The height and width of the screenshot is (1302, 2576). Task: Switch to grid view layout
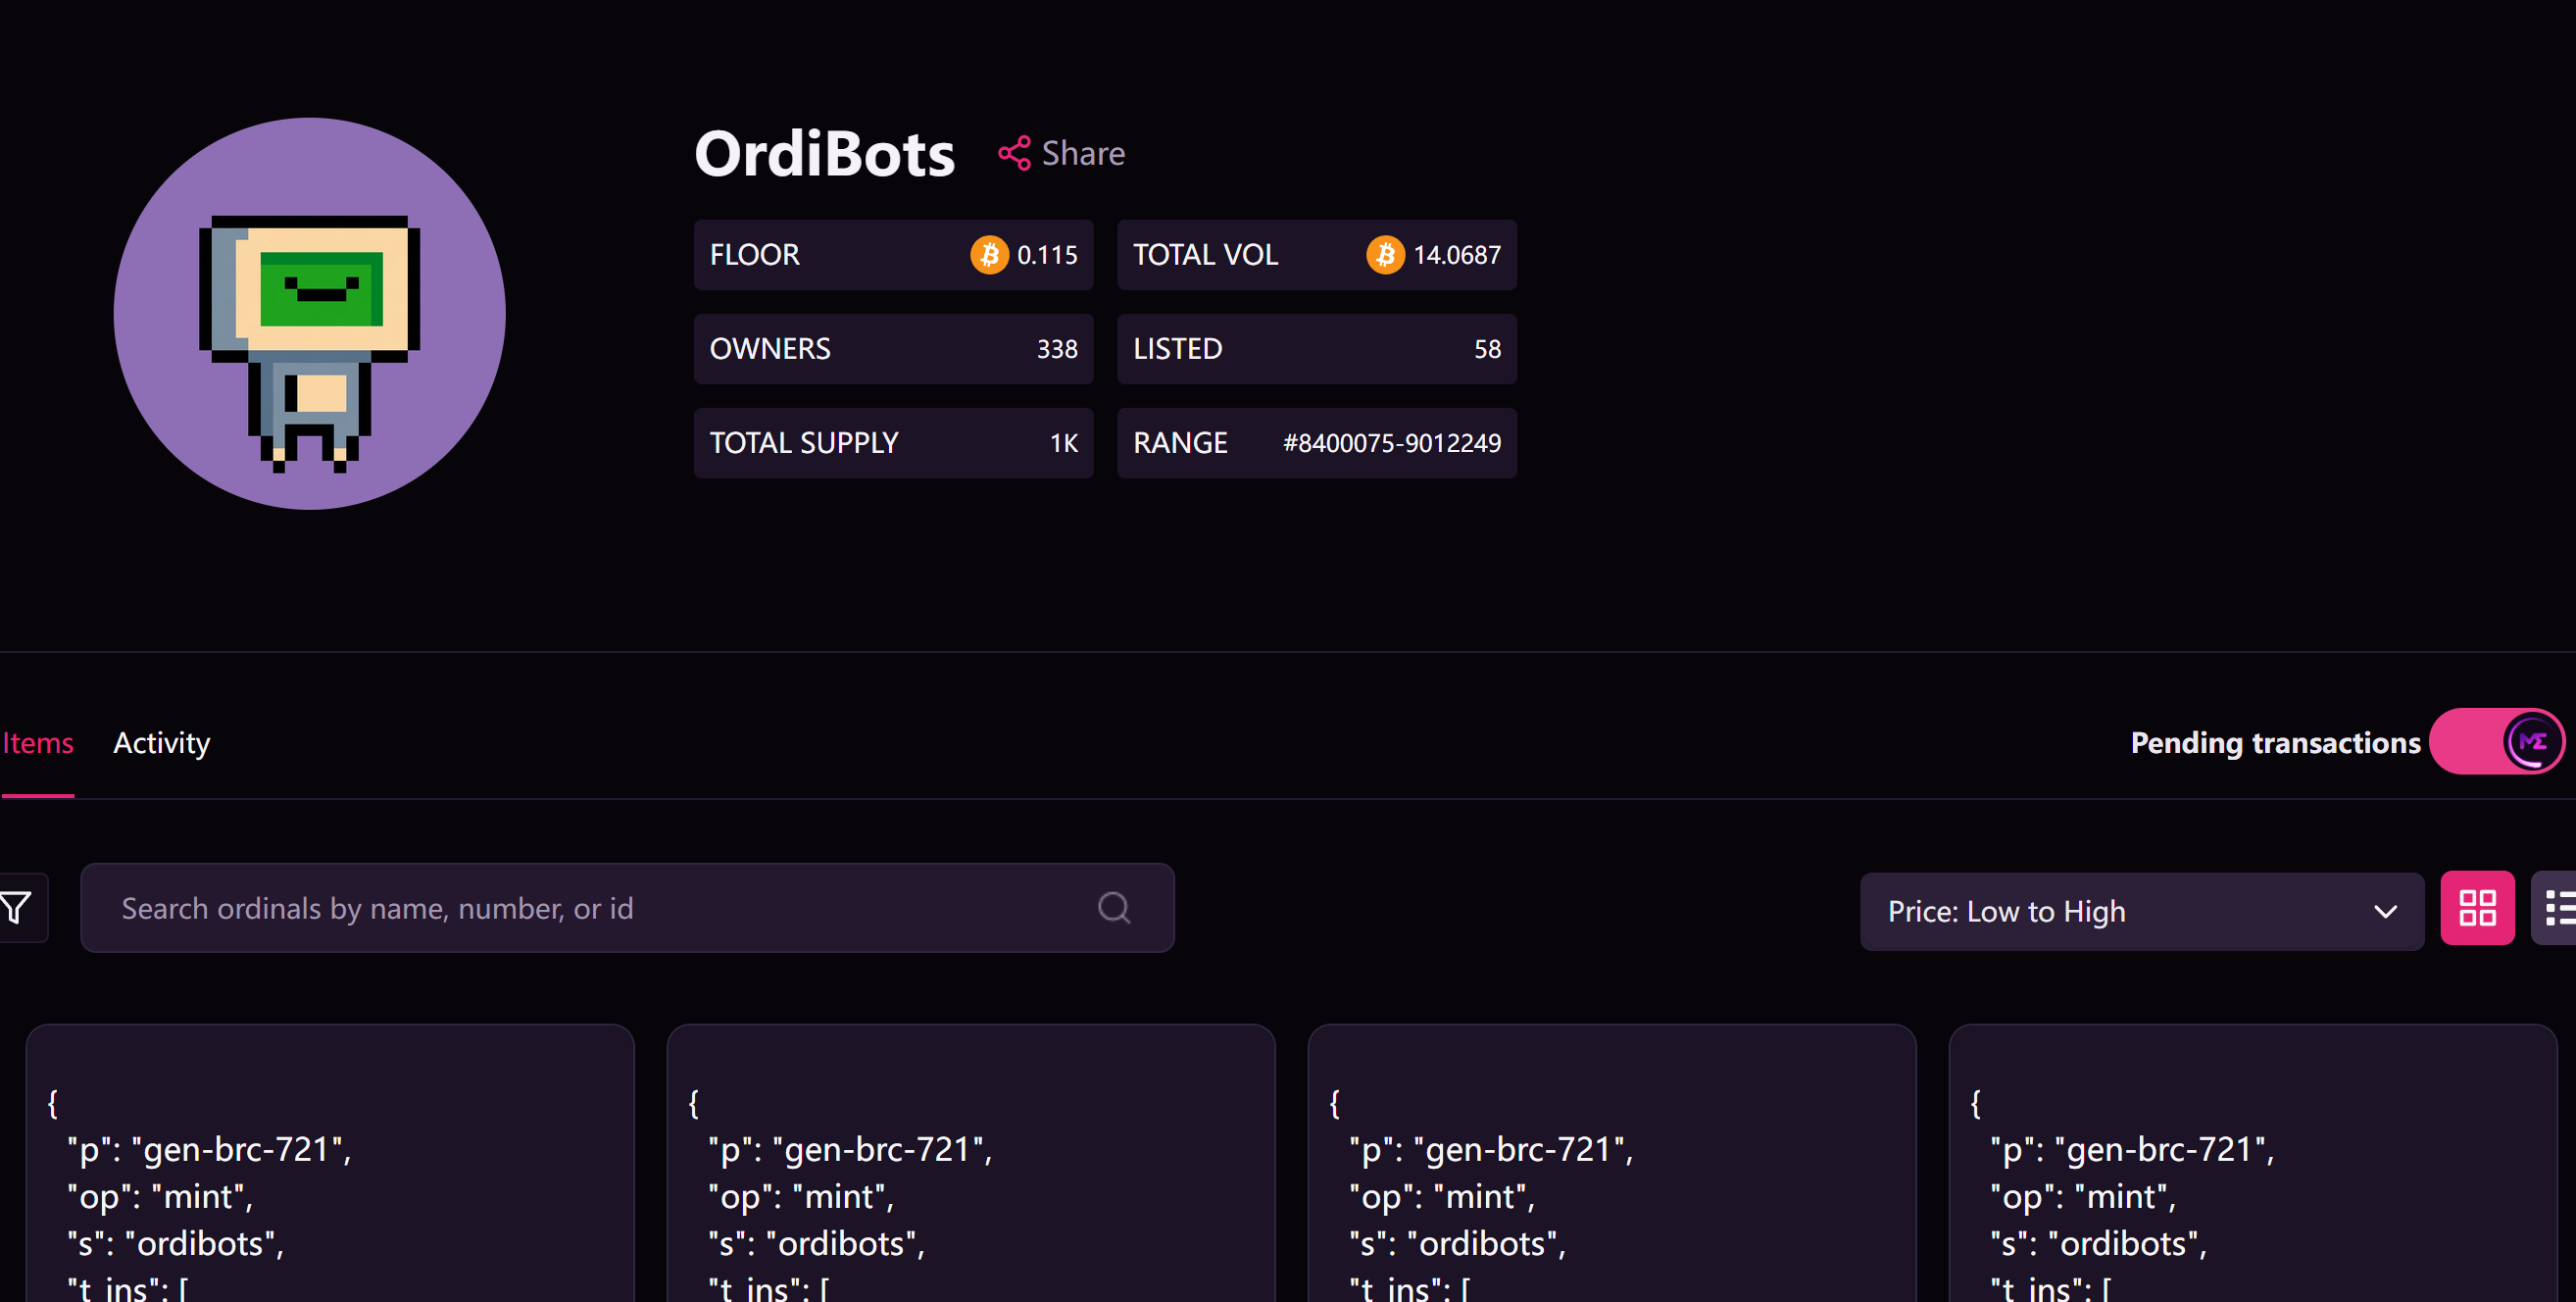[2477, 908]
